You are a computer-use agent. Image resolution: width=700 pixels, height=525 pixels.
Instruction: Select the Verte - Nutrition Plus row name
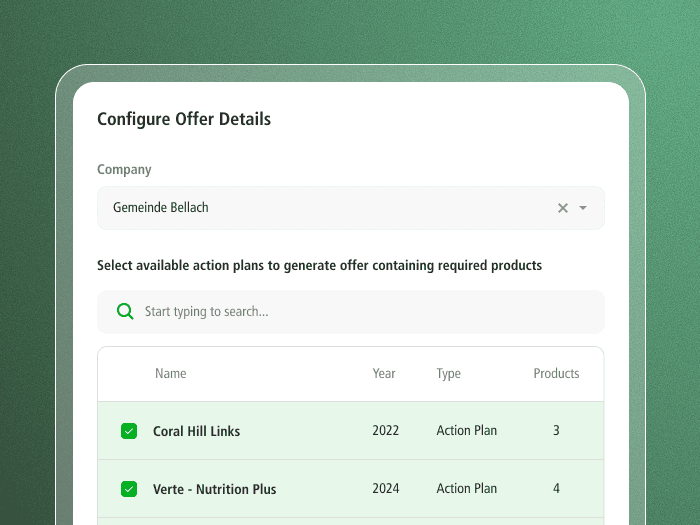(x=214, y=489)
